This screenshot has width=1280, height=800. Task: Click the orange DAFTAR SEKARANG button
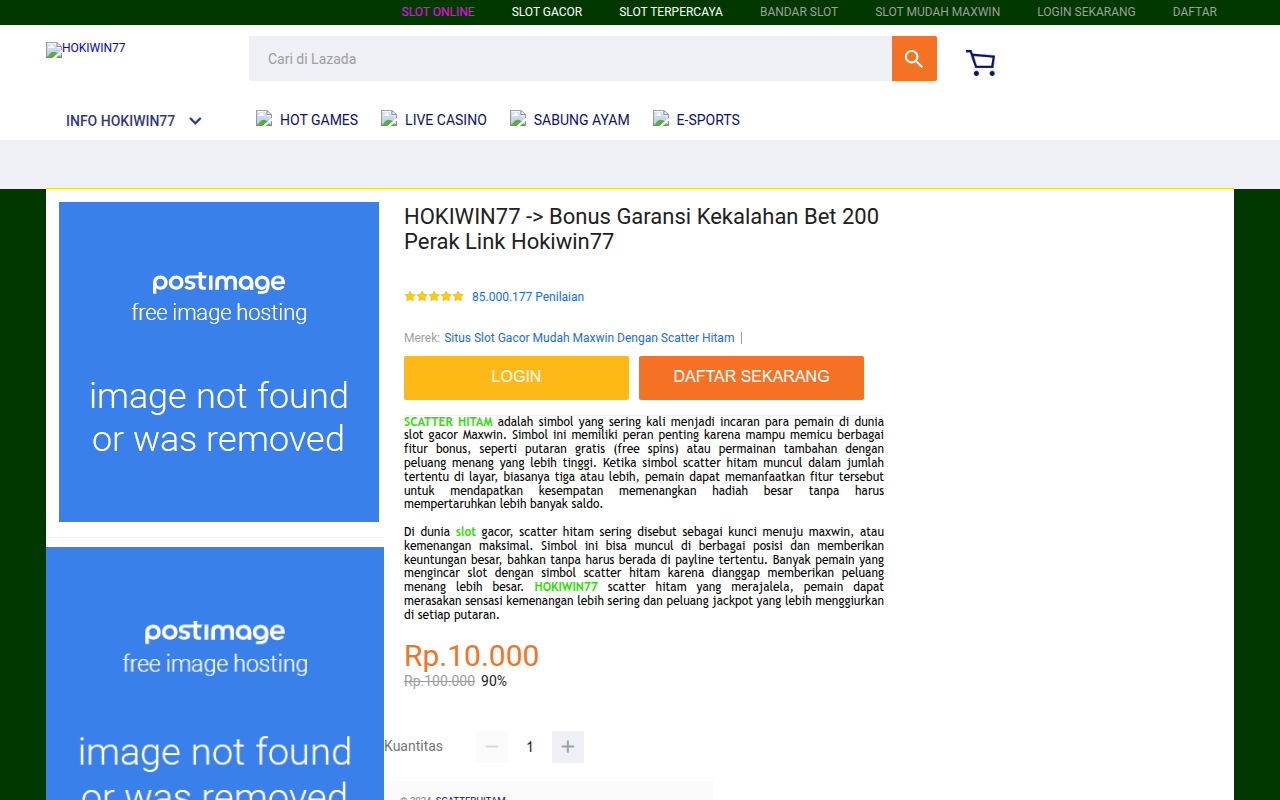[751, 378]
